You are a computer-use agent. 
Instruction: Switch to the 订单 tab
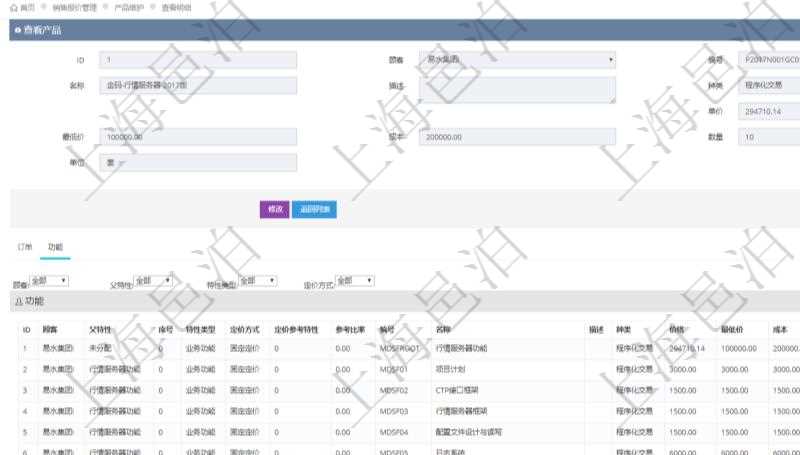click(x=26, y=246)
